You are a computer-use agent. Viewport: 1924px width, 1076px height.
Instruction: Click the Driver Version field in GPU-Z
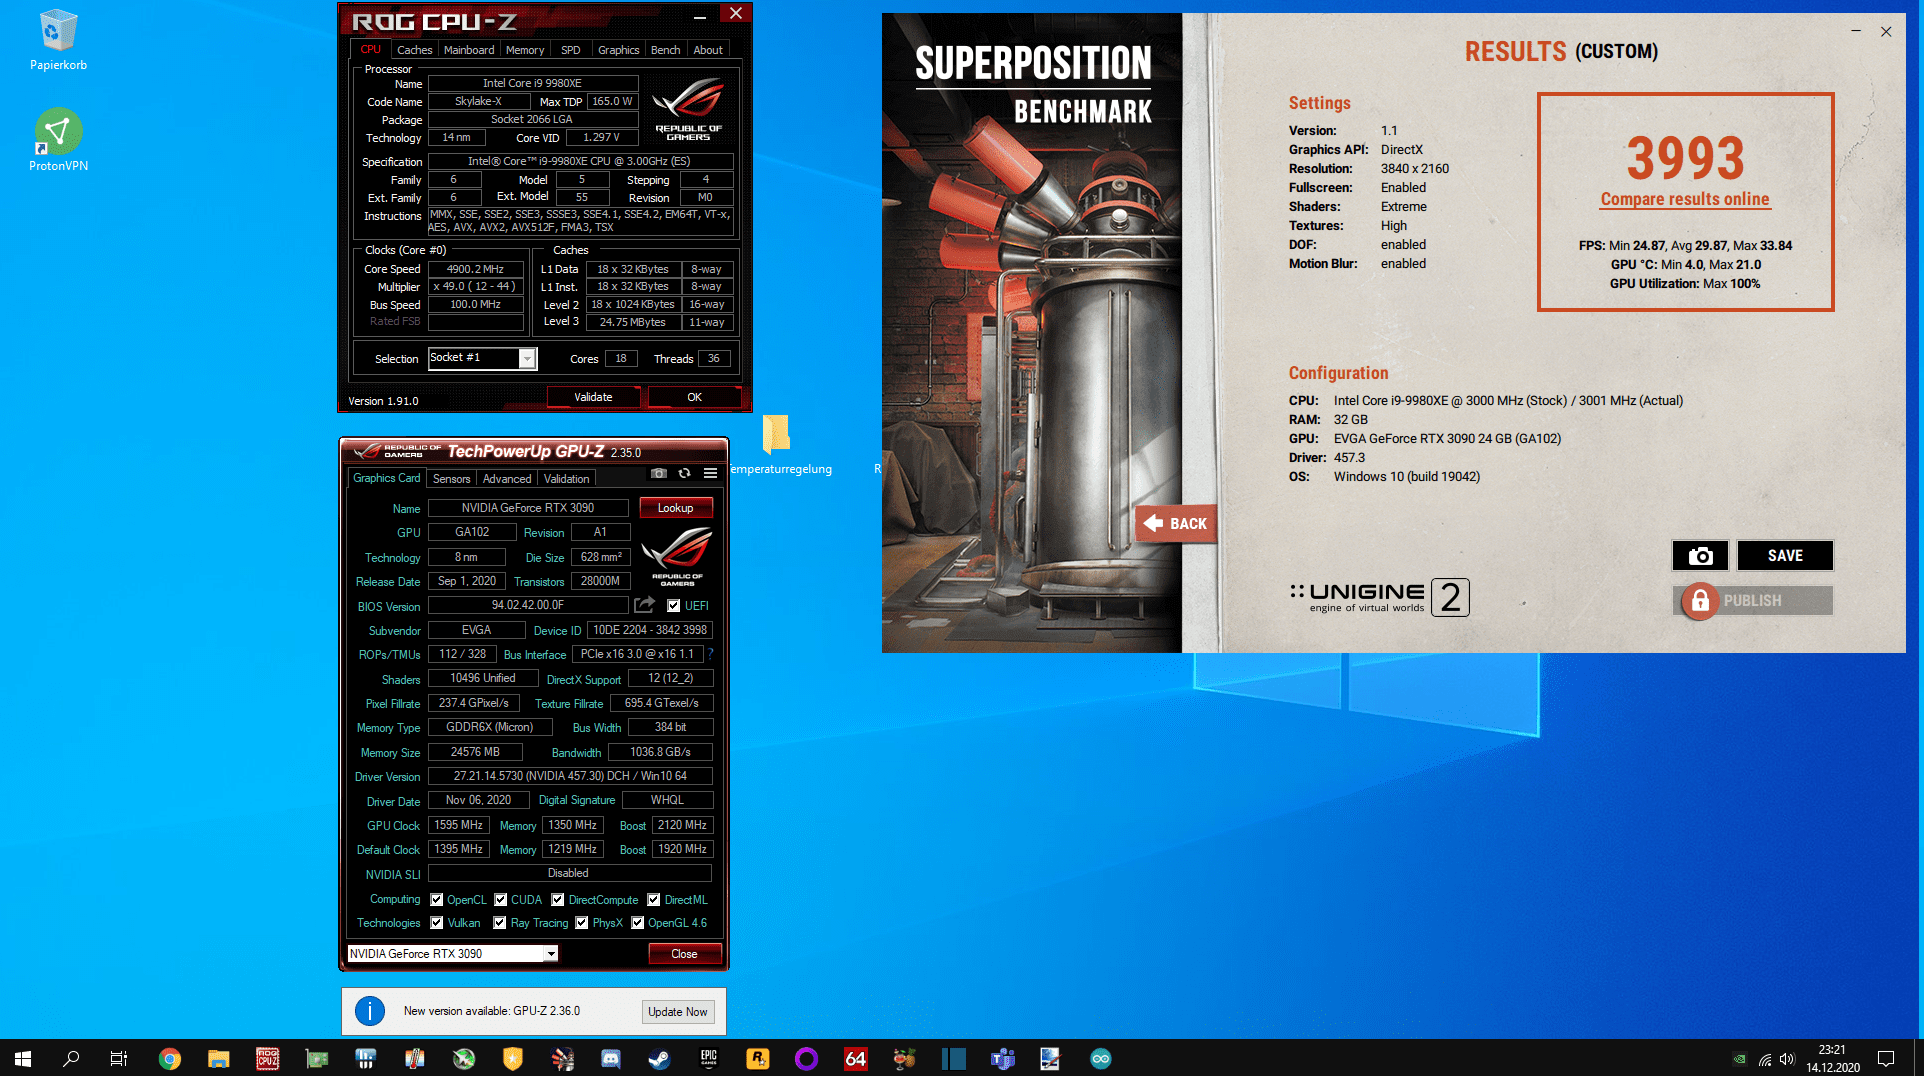[x=570, y=776]
